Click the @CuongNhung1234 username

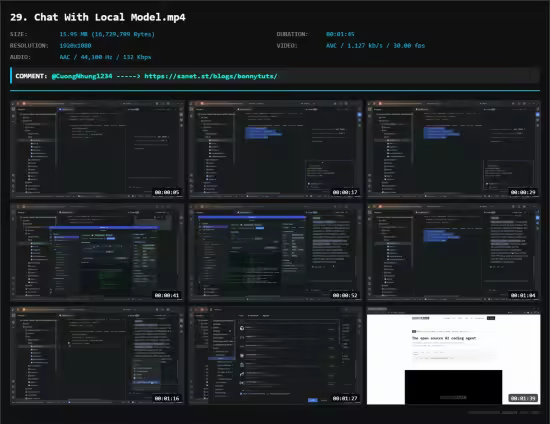[82, 76]
